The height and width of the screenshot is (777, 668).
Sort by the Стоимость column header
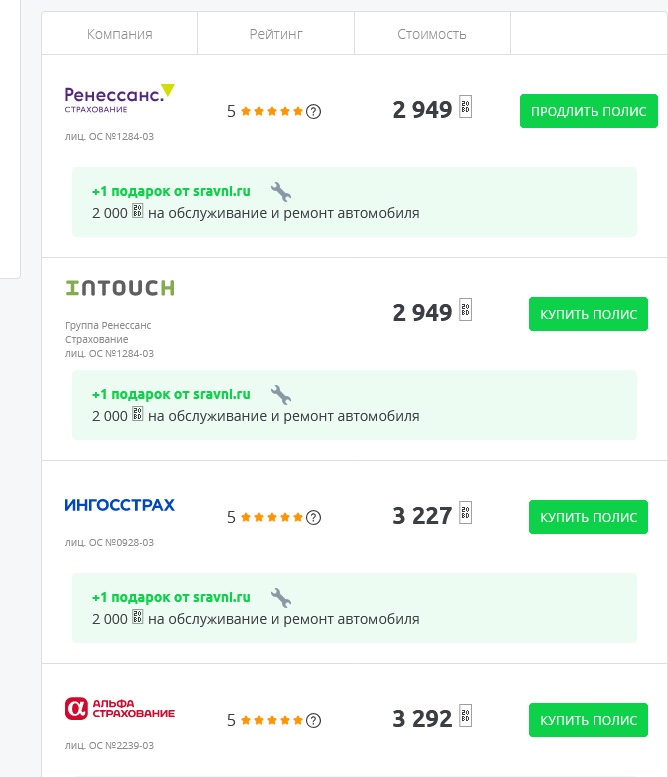pyautogui.click(x=432, y=34)
